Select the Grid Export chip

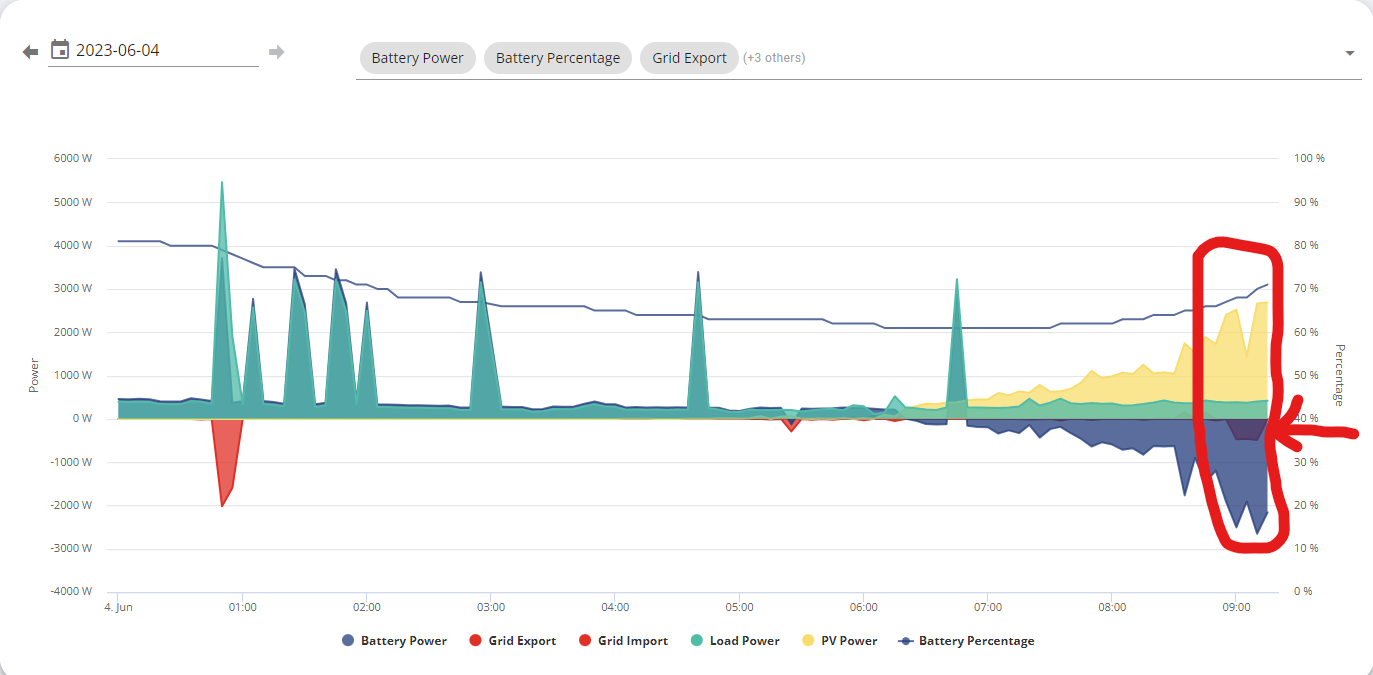(689, 58)
